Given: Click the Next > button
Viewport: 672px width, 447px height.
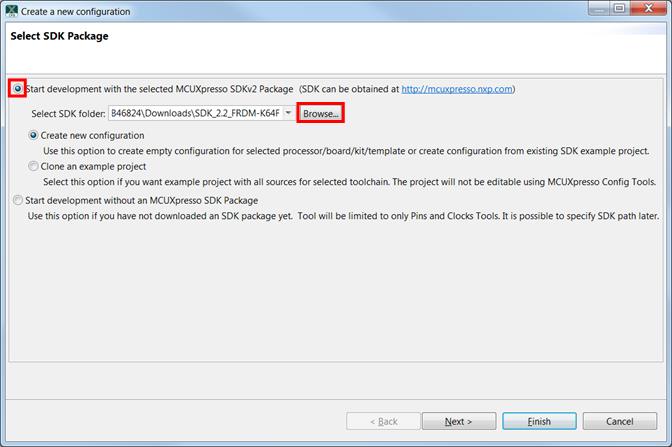Looking at the screenshot, I should tap(458, 421).
